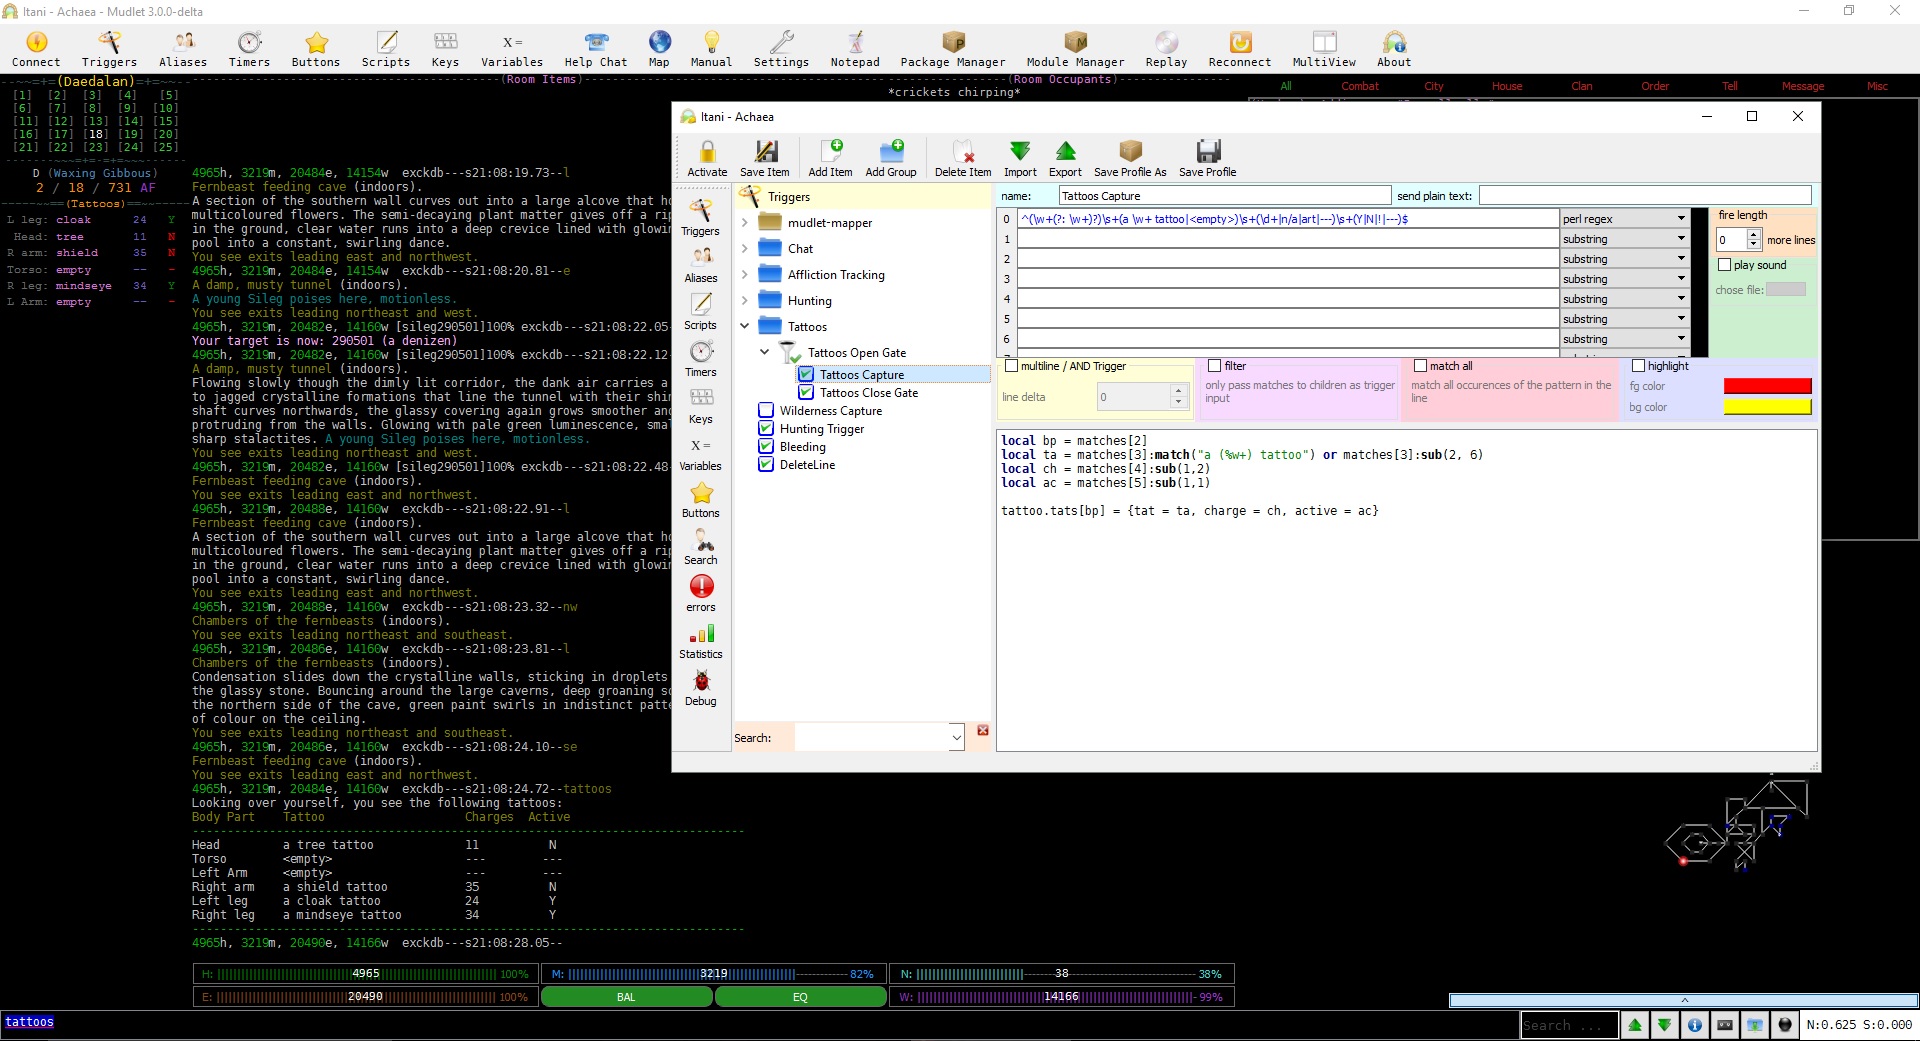Image resolution: width=1920 pixels, height=1041 pixels.
Task: Open Mudlet Settings
Action: 781,48
